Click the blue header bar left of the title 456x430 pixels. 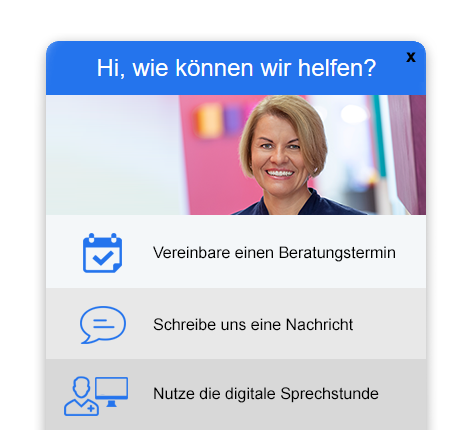(70, 68)
